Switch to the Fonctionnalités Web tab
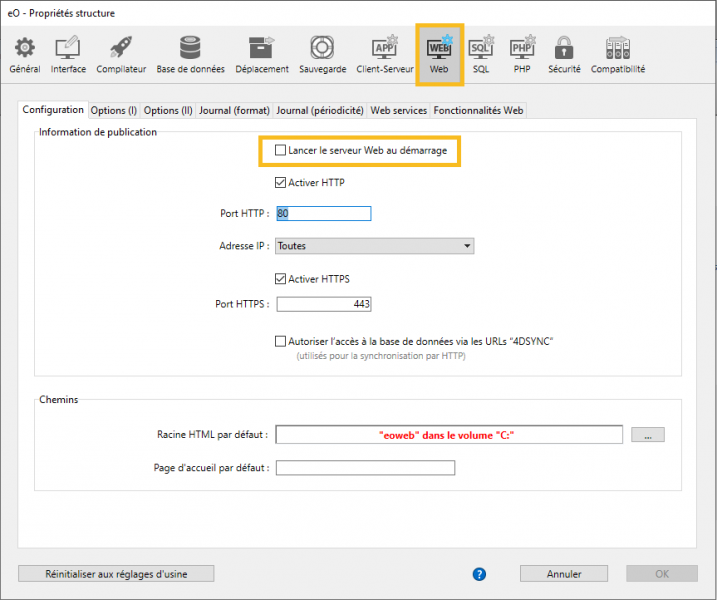The height and width of the screenshot is (600, 717). (x=478, y=110)
